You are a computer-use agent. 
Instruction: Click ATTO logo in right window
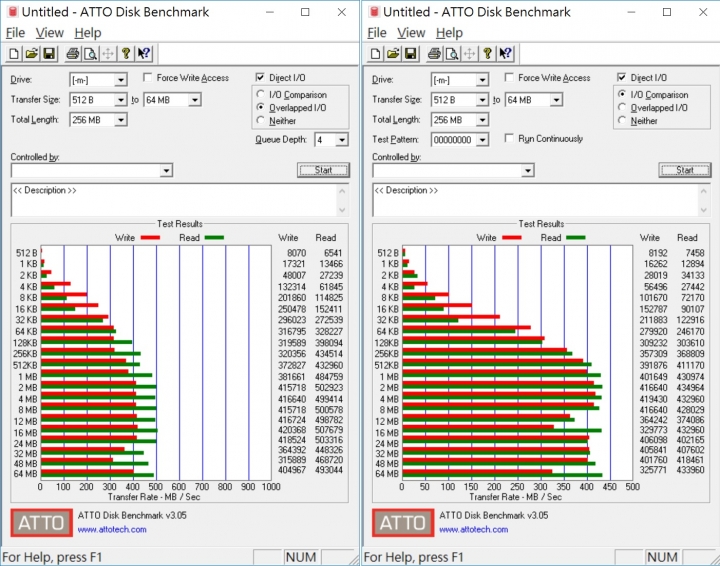(x=403, y=522)
